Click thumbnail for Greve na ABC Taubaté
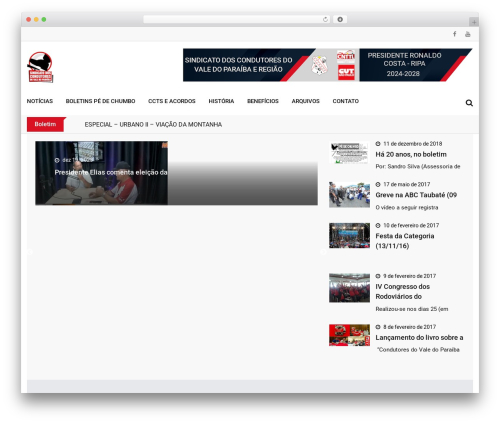Screen dimensions: 500x423 point(349,195)
